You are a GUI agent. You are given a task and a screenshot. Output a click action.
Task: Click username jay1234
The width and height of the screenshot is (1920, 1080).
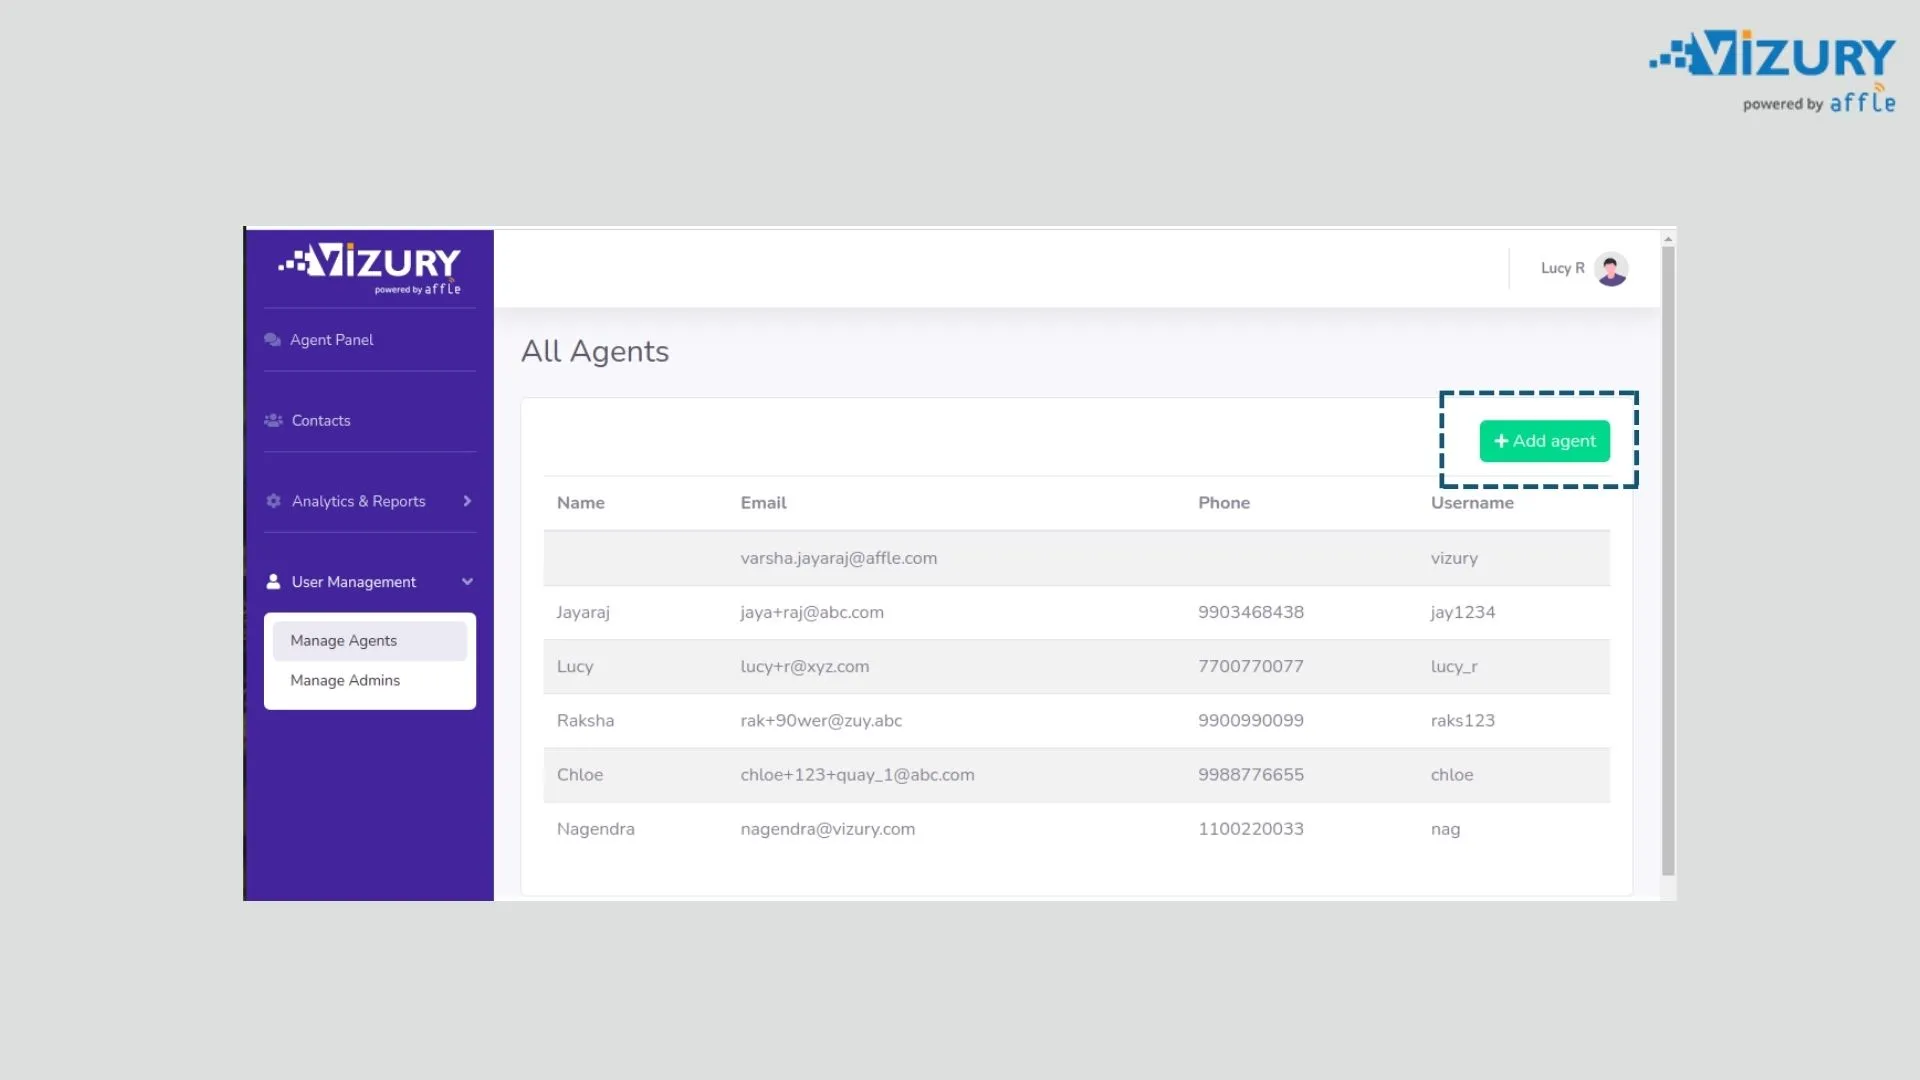tap(1463, 612)
